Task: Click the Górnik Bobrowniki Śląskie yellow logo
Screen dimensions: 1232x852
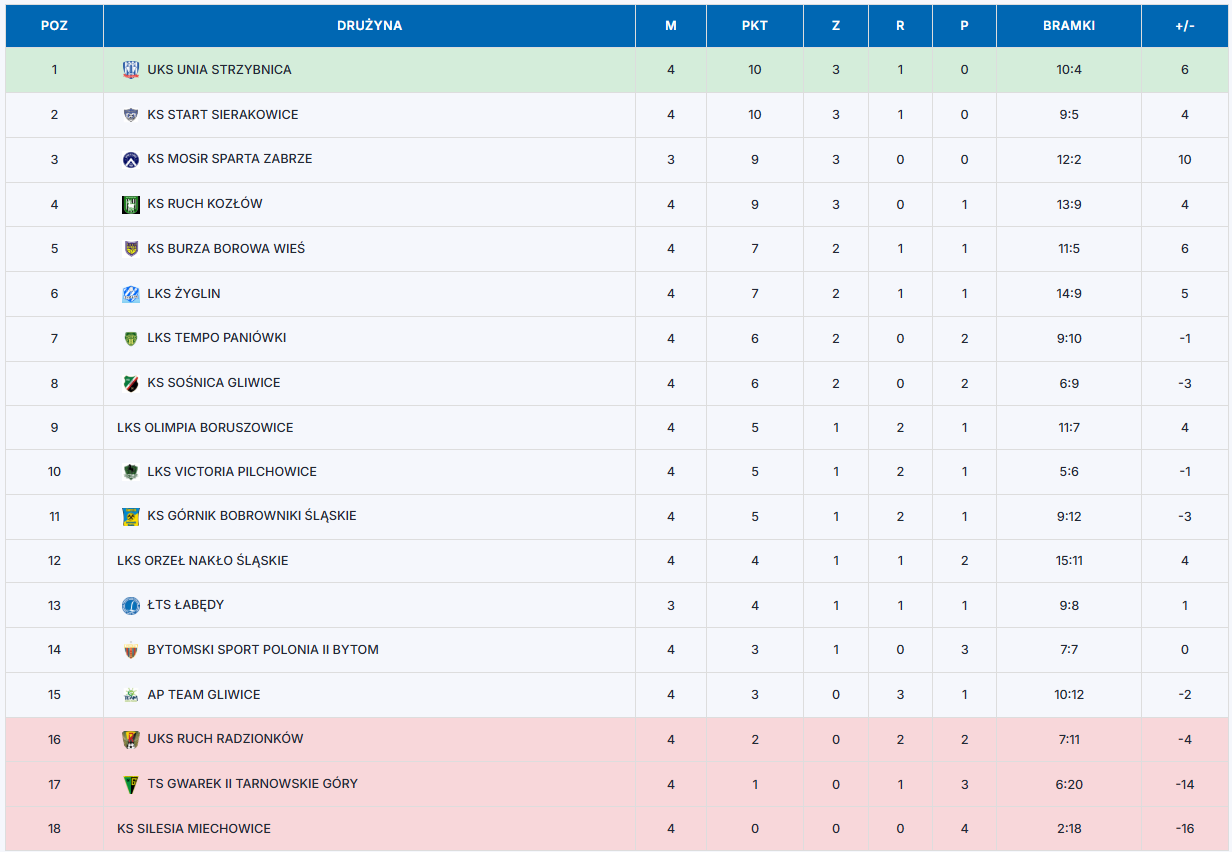Action: [x=131, y=516]
